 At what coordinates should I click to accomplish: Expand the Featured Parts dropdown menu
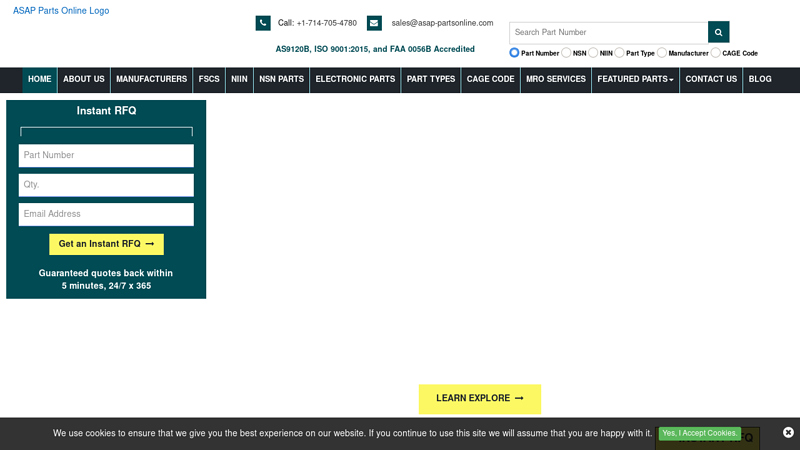coord(635,80)
